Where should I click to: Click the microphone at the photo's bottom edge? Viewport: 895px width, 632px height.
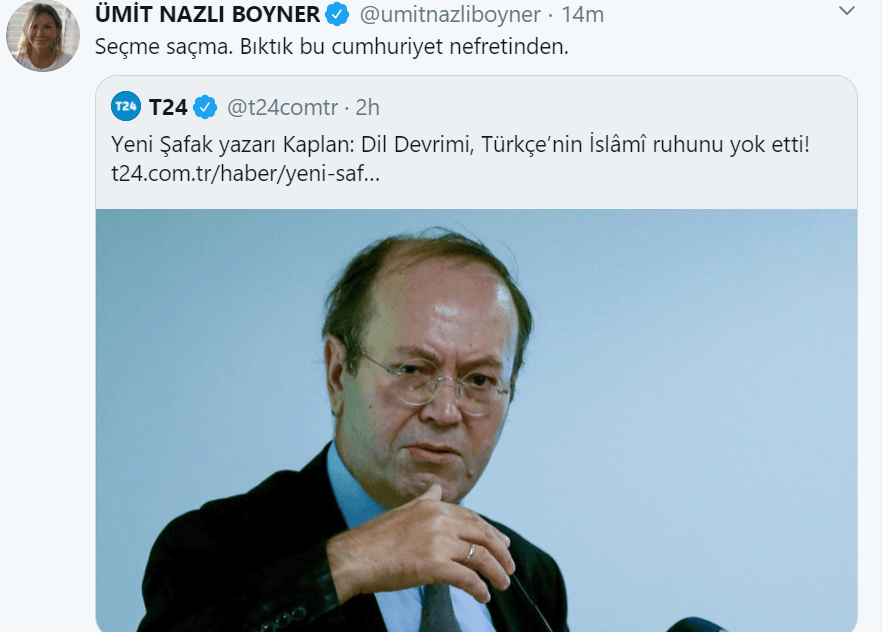pos(700,623)
